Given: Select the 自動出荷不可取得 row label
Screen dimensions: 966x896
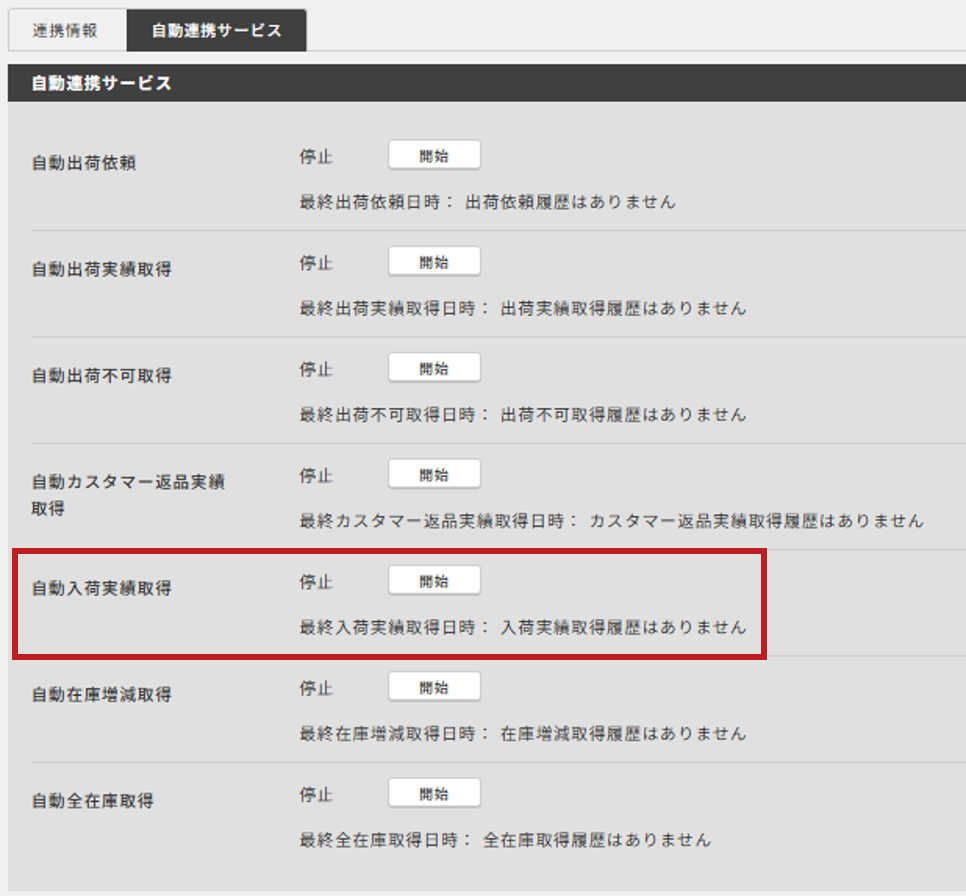Looking at the screenshot, I should pos(102,375).
